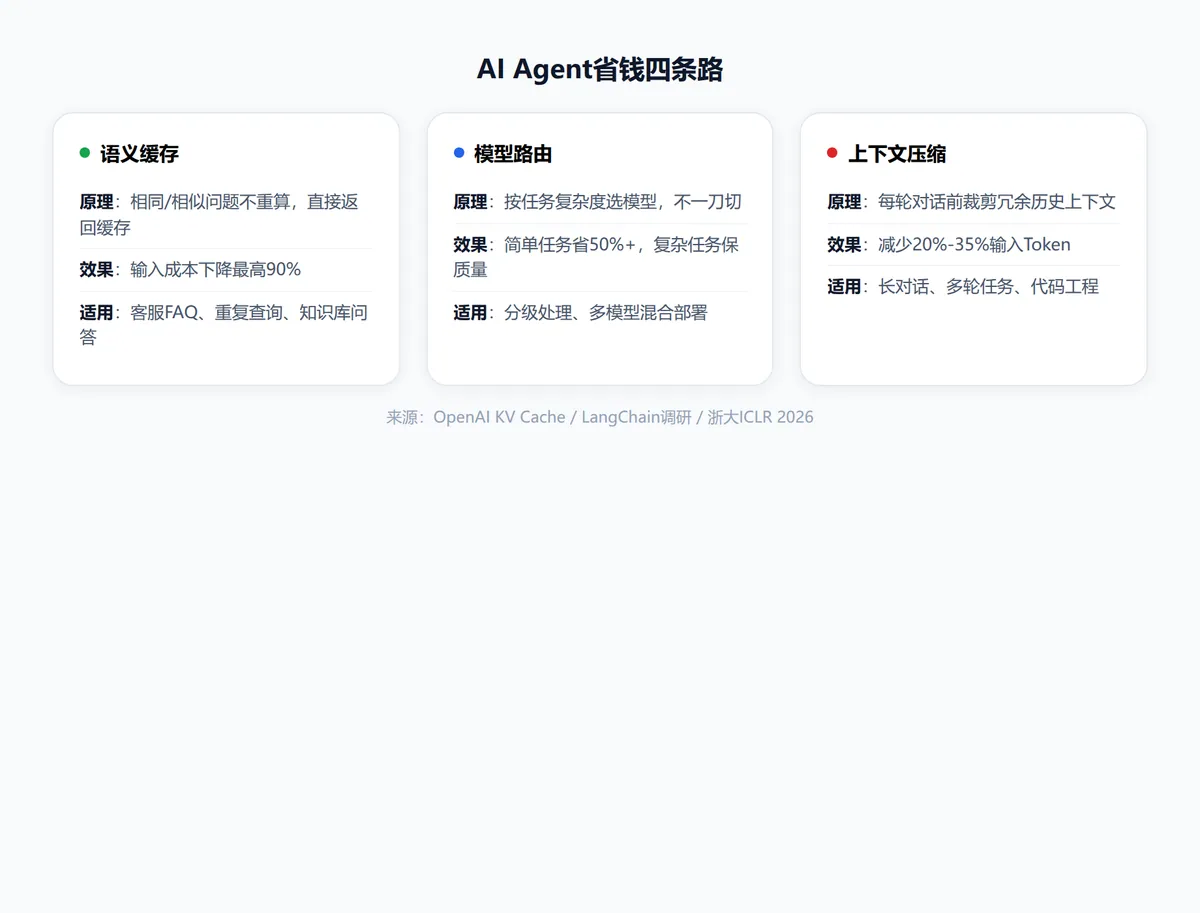The height and width of the screenshot is (913, 1200).
Task: Click the line 相同/相似问题不重算，直接返回缓存
Action: [x=226, y=214]
